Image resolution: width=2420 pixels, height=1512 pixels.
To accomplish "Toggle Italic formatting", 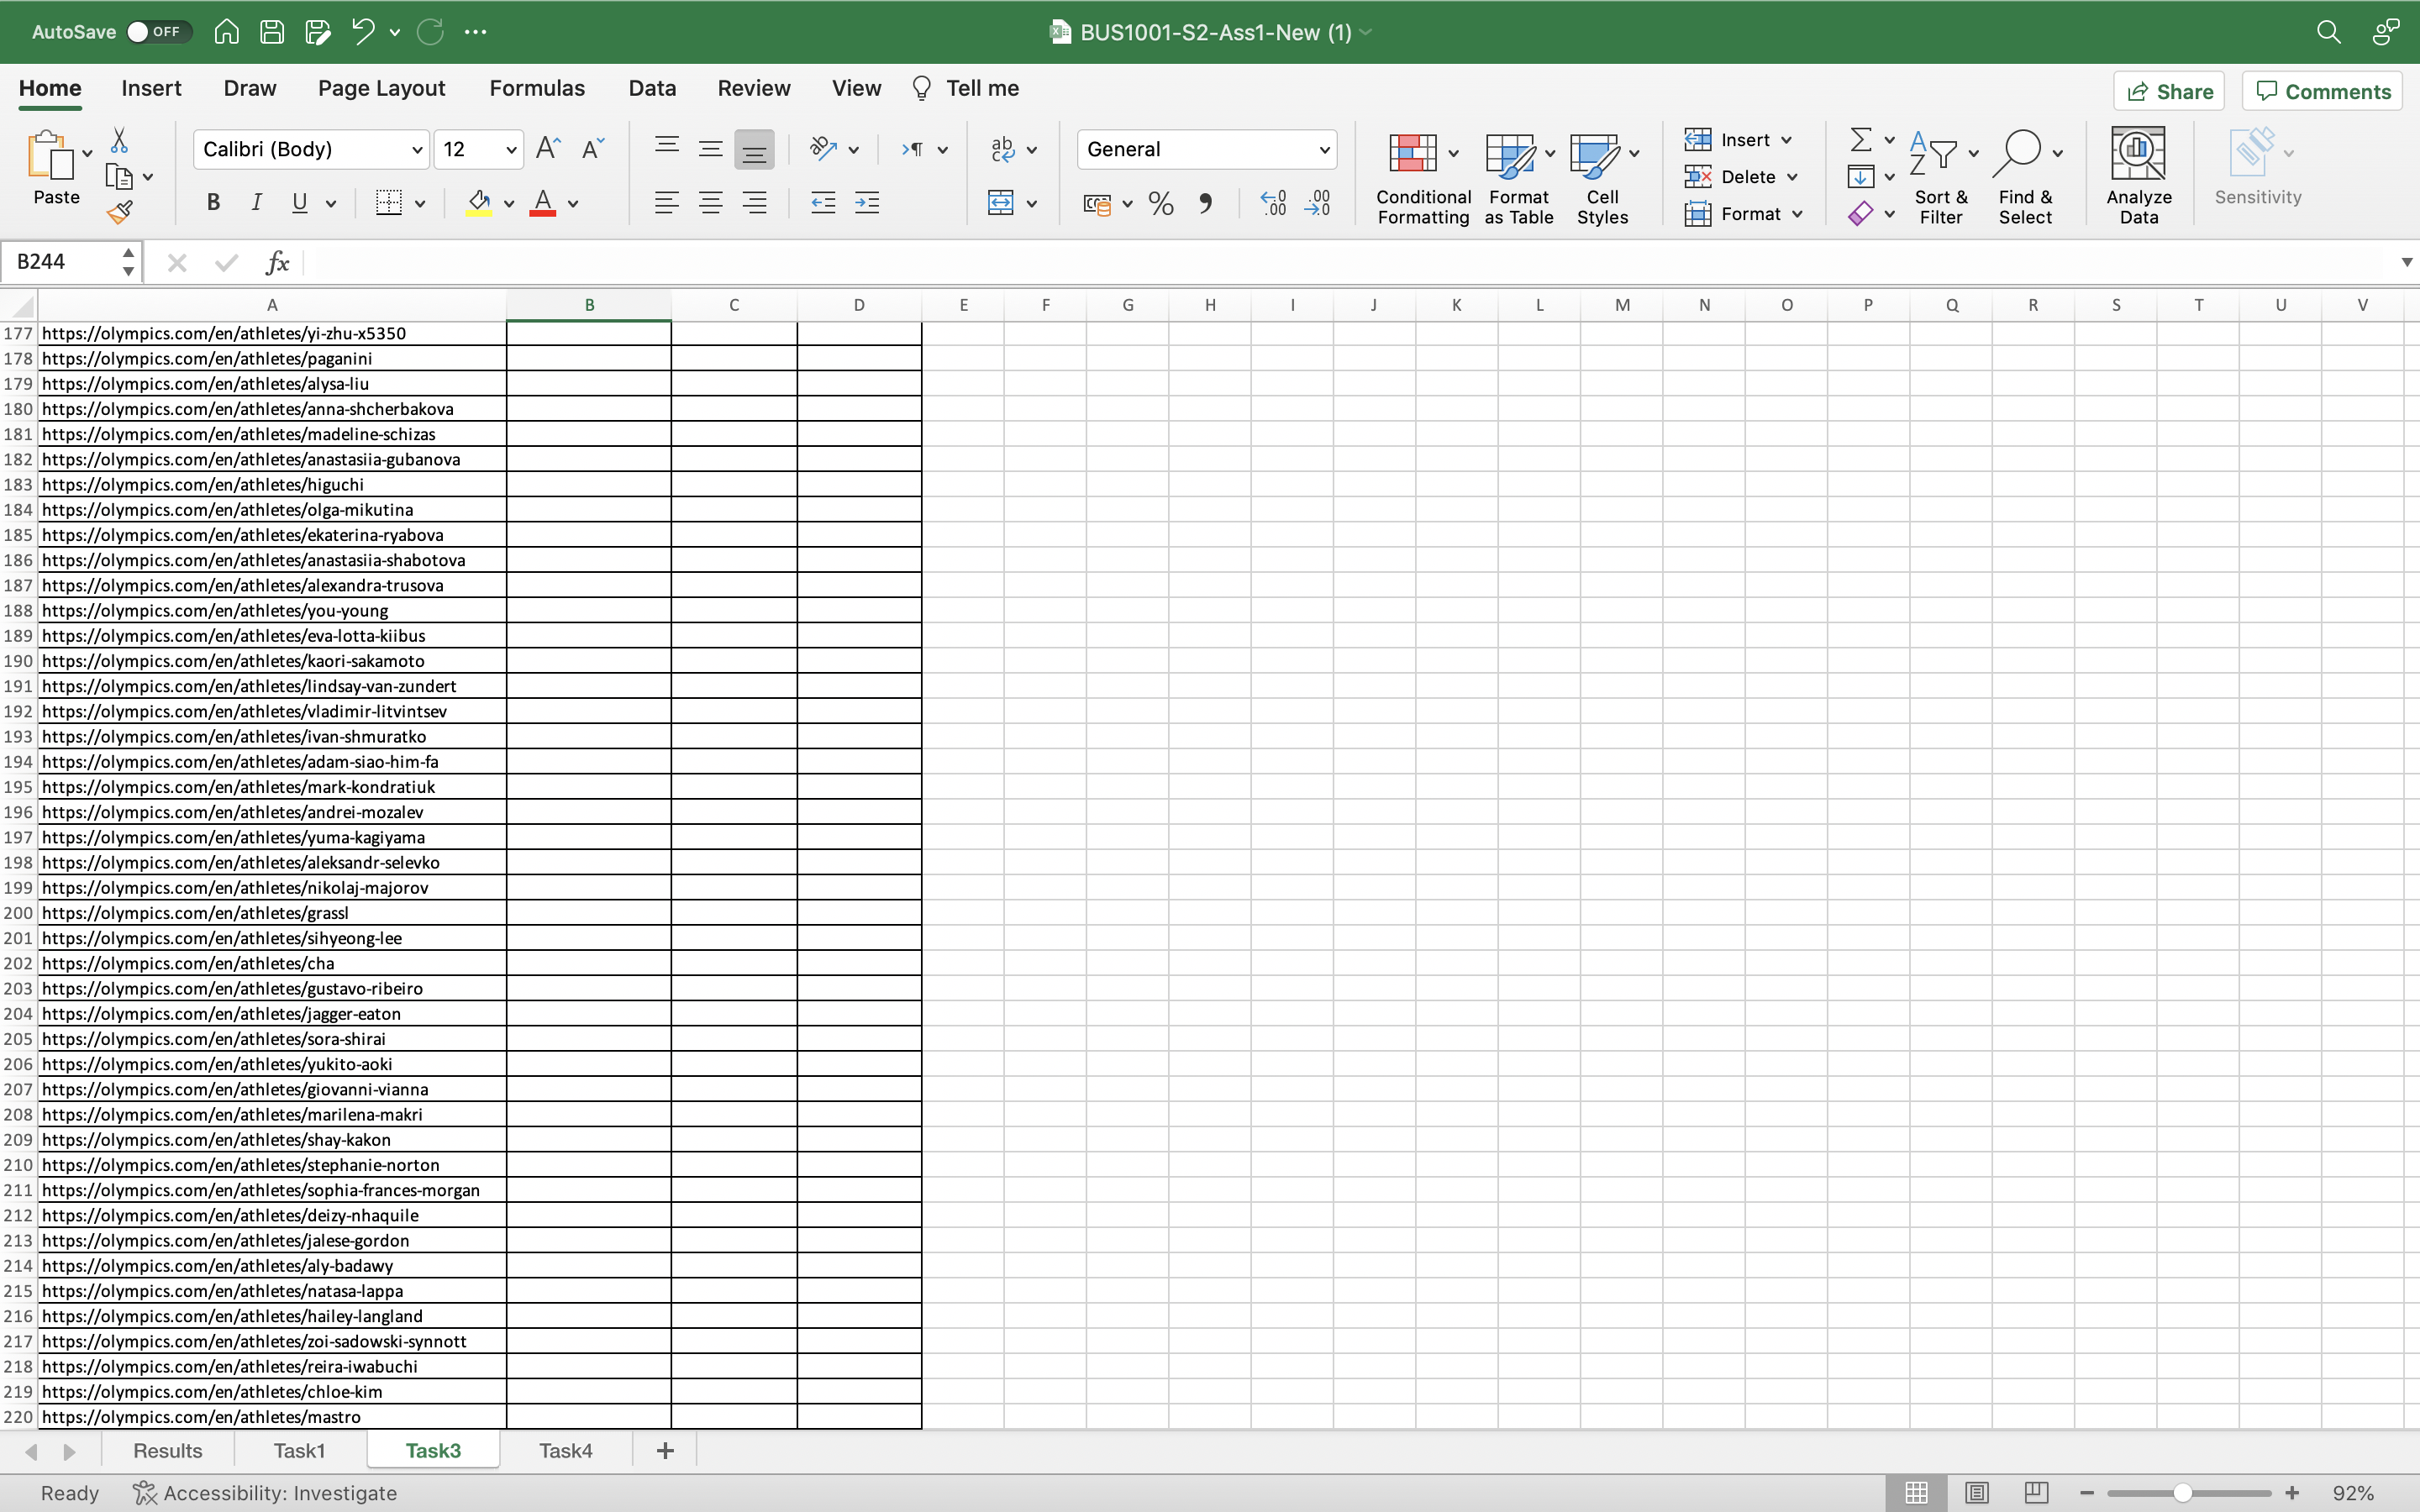I will [x=256, y=203].
